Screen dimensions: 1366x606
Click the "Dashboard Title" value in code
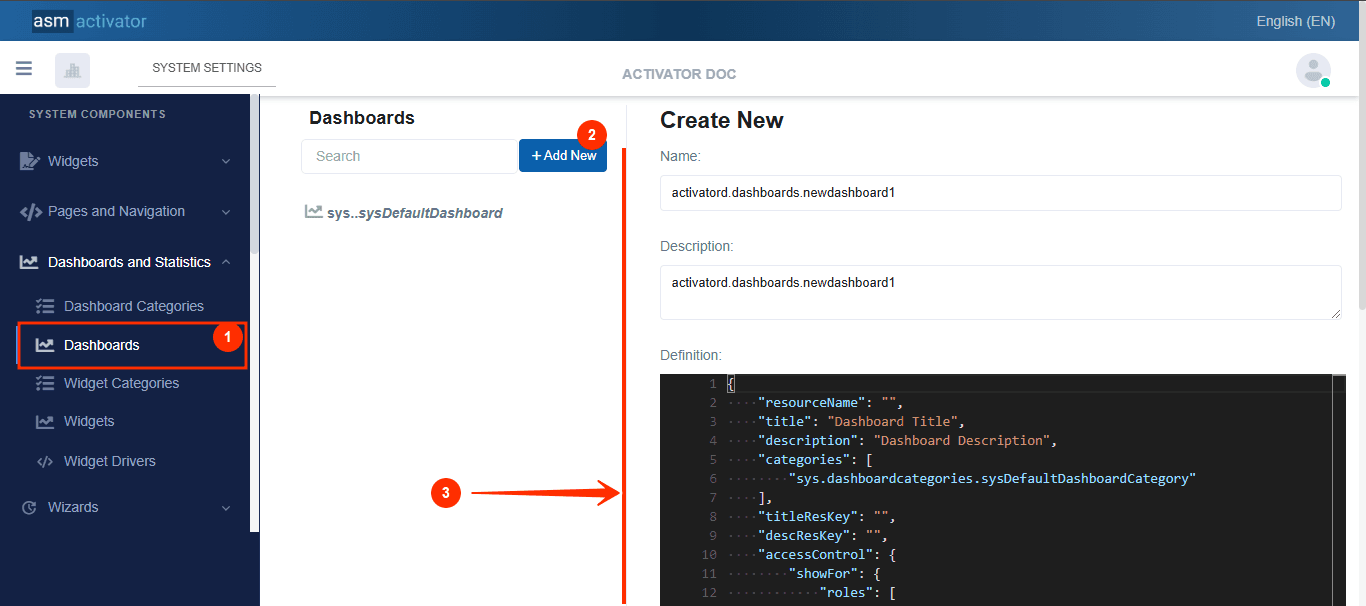pos(895,421)
